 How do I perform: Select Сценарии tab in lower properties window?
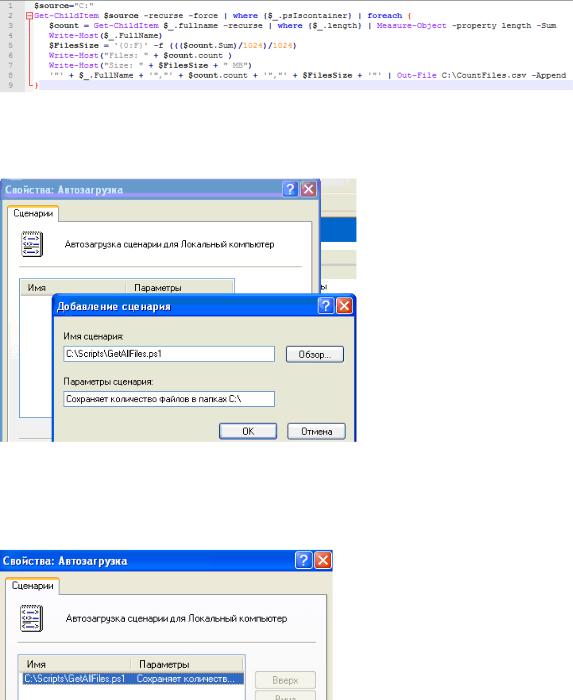[32, 586]
